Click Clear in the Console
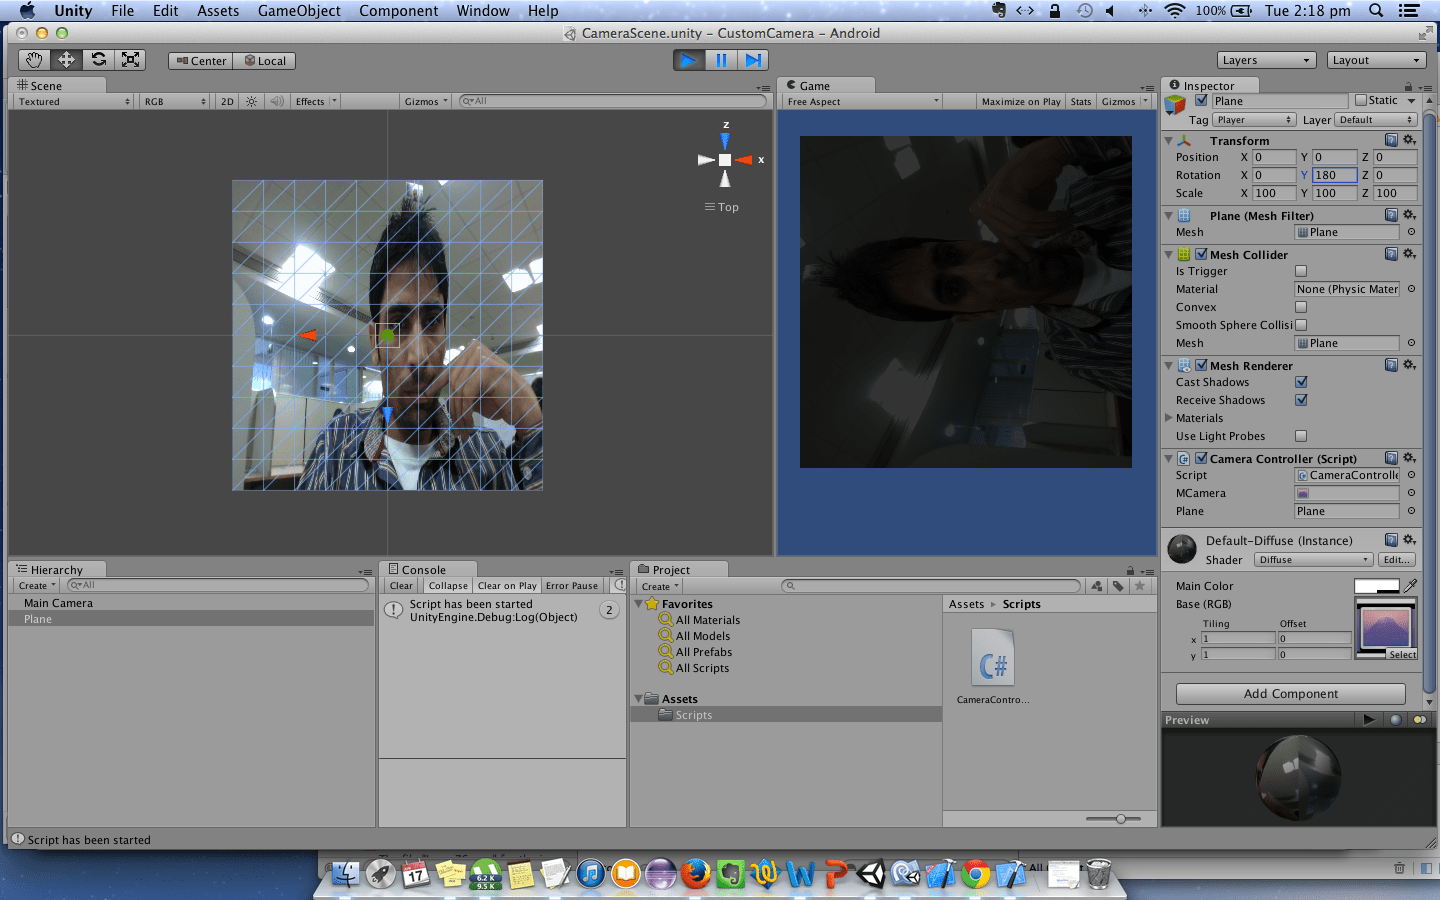 coord(400,586)
